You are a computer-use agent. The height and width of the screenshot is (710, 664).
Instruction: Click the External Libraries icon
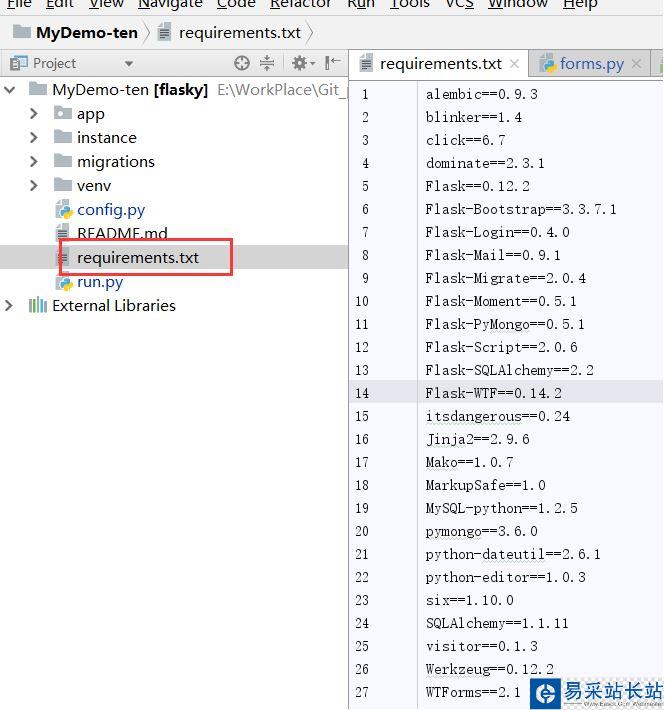[x=38, y=306]
